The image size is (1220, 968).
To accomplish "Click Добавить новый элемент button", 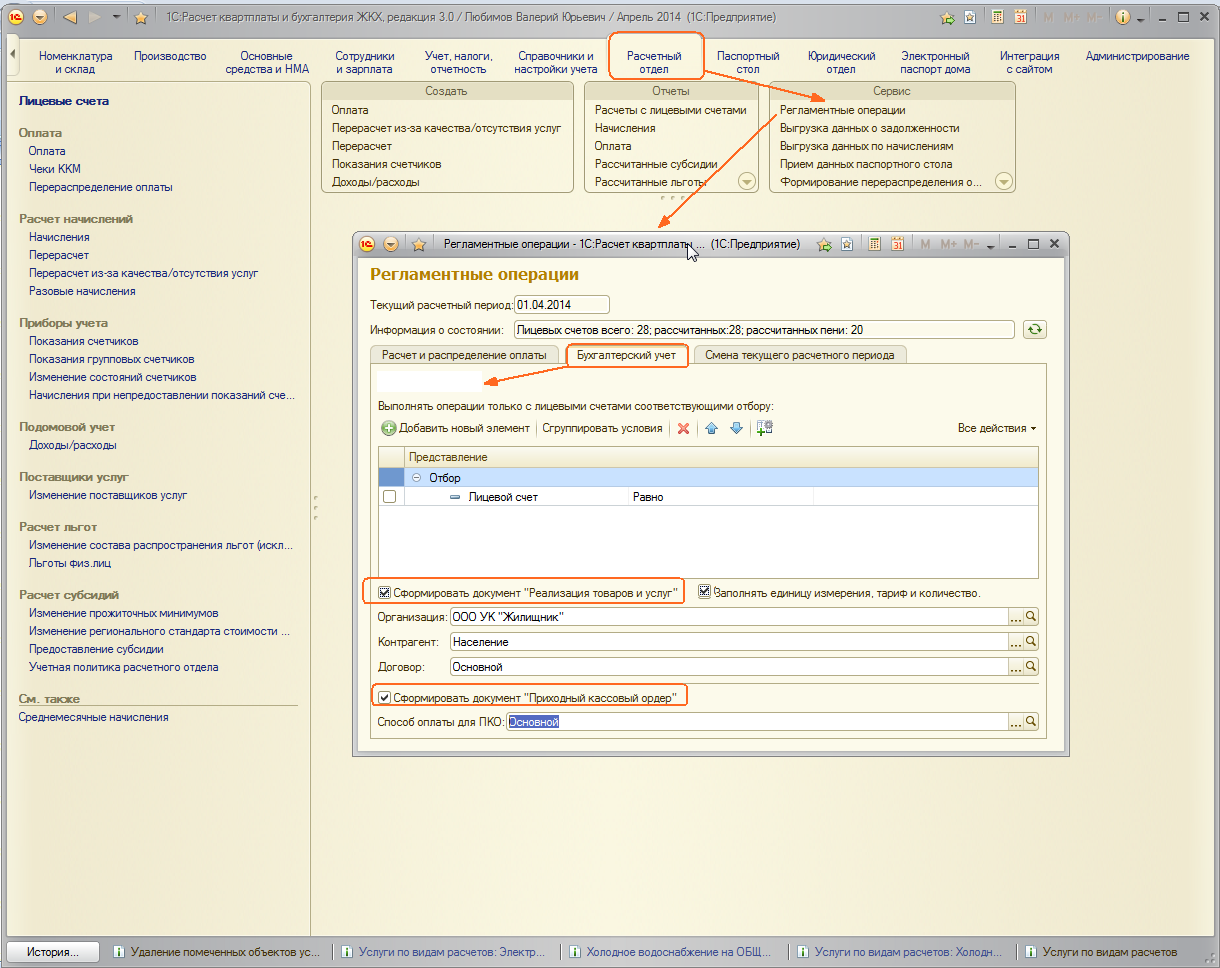I will 456,428.
